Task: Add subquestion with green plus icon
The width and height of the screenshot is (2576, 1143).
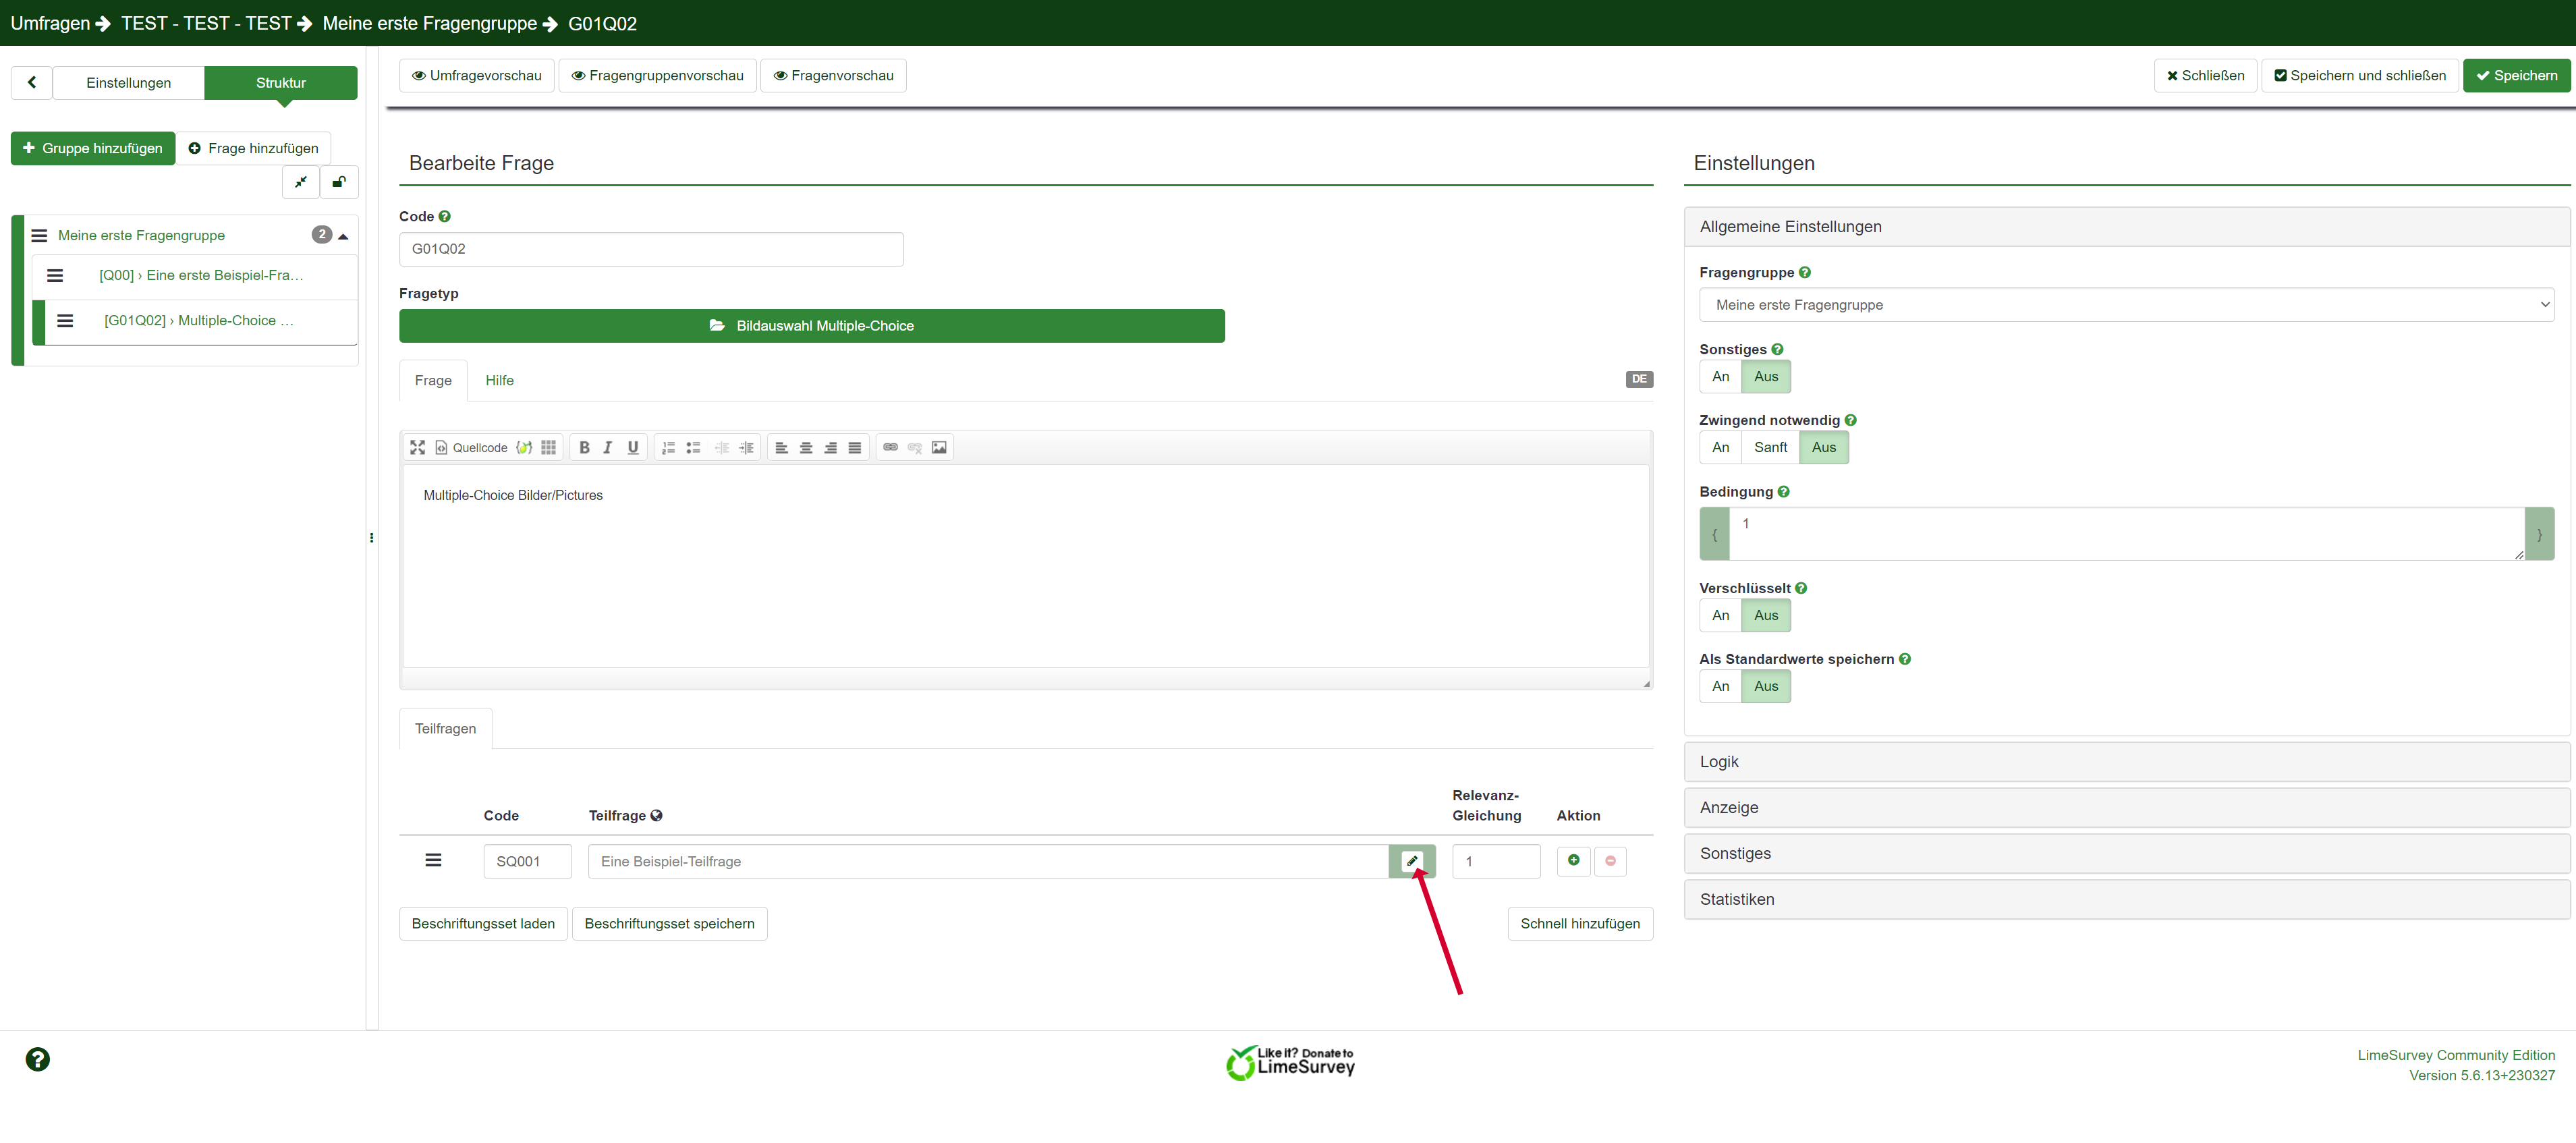Action: [1573, 861]
